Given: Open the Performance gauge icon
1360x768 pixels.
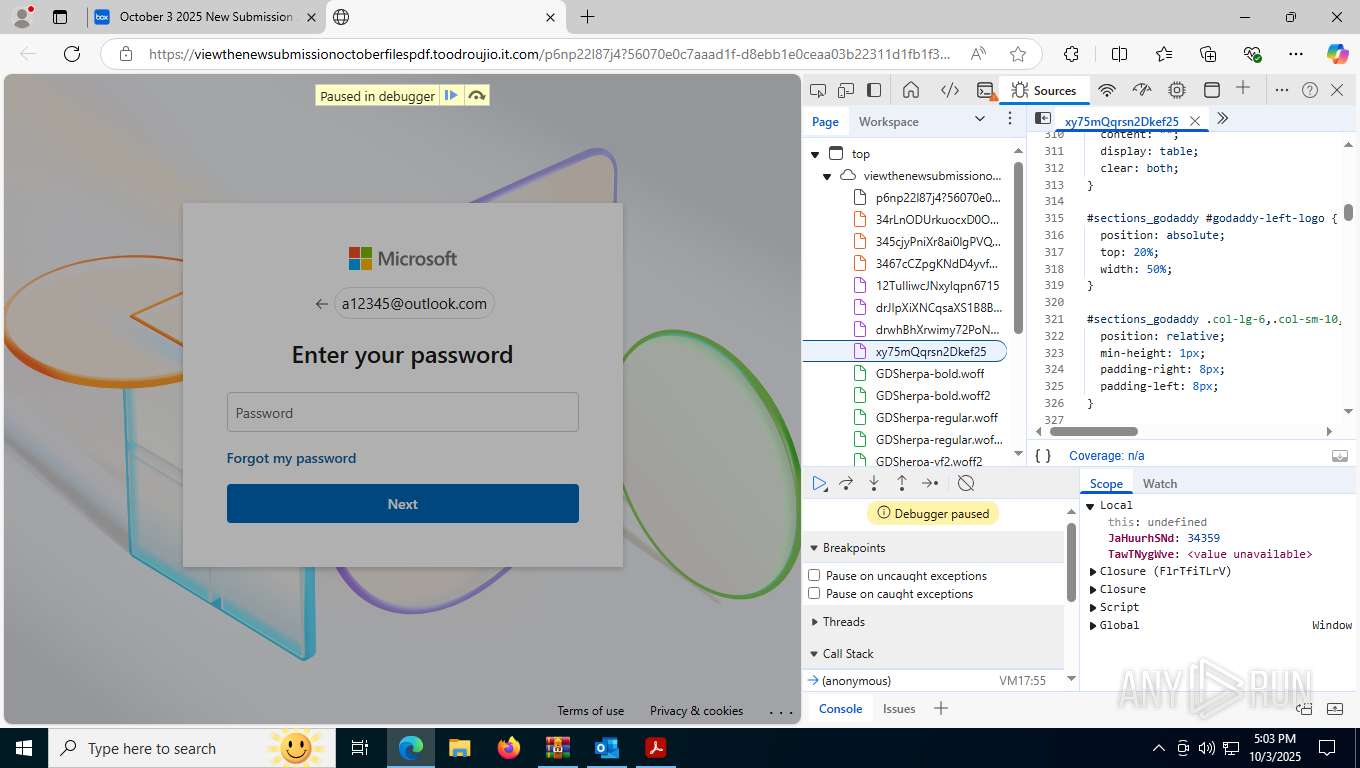Looking at the screenshot, I should [1143, 90].
